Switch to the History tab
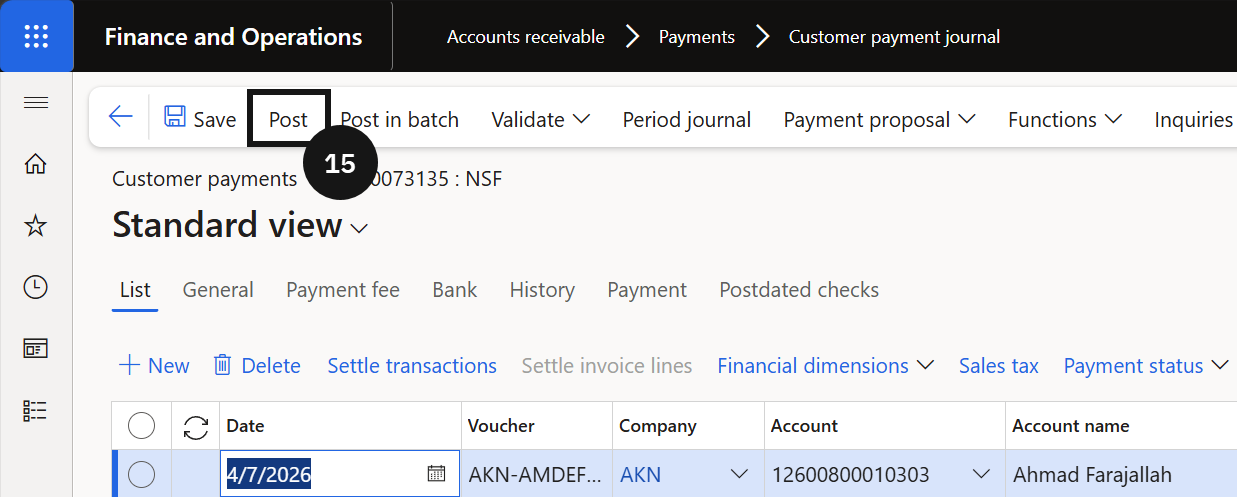 coord(542,290)
